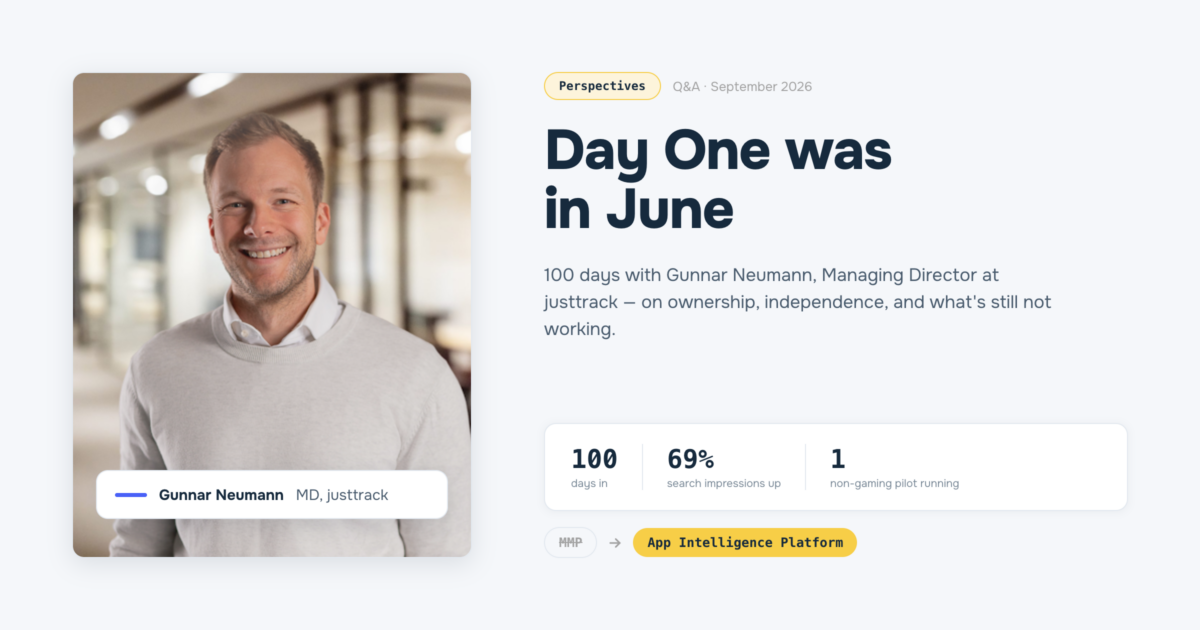The height and width of the screenshot is (630, 1200).
Task: Click the "non-gaming pilot running" label
Action: click(x=894, y=484)
